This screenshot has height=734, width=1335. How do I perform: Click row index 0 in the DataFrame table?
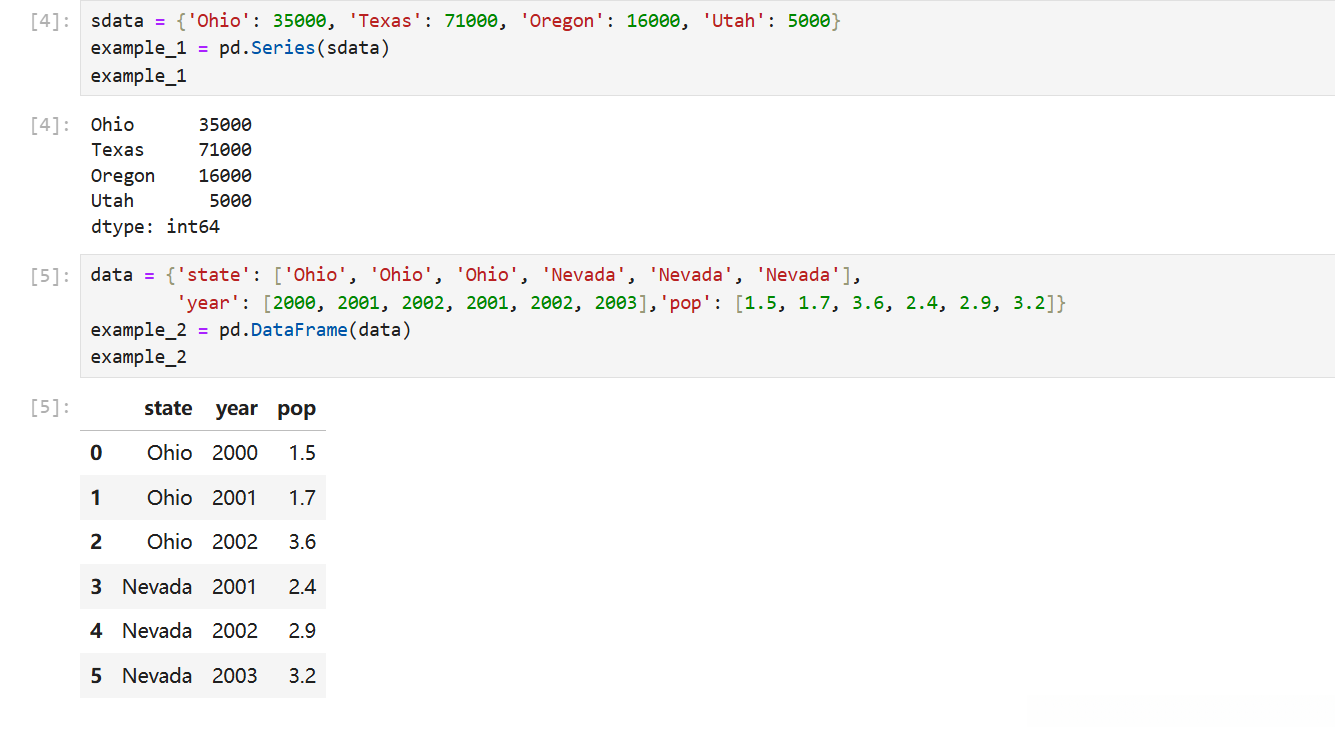[96, 453]
